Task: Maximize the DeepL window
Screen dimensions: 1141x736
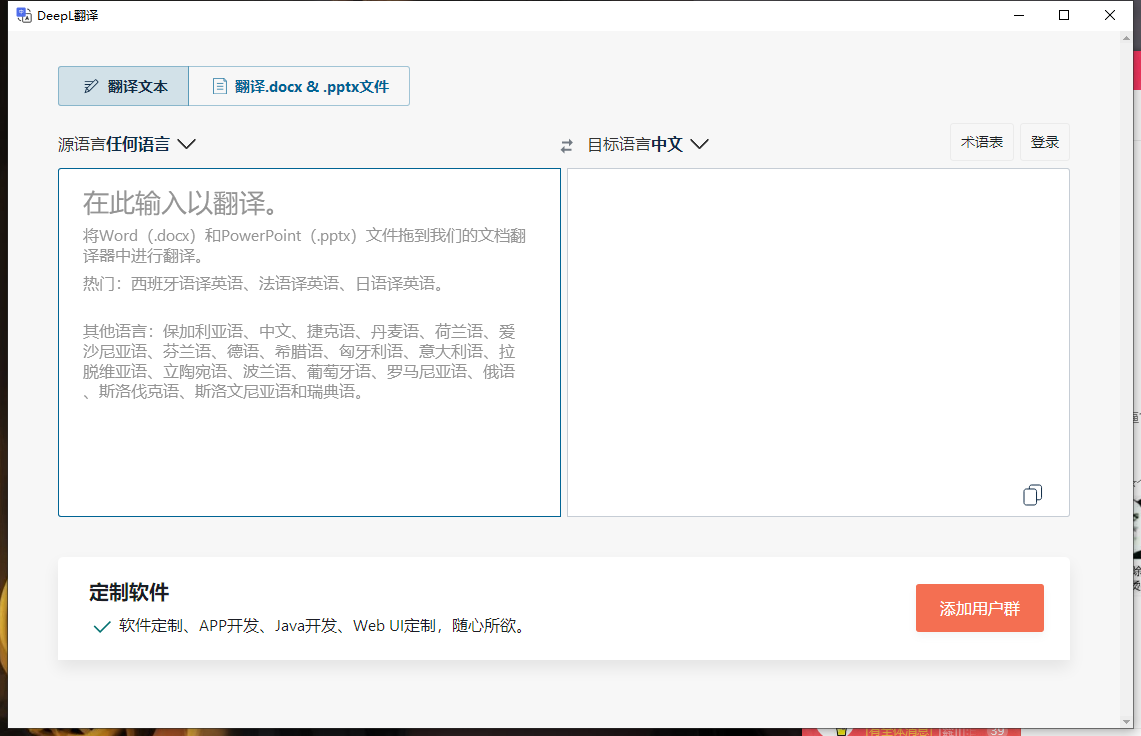Action: pos(1064,15)
